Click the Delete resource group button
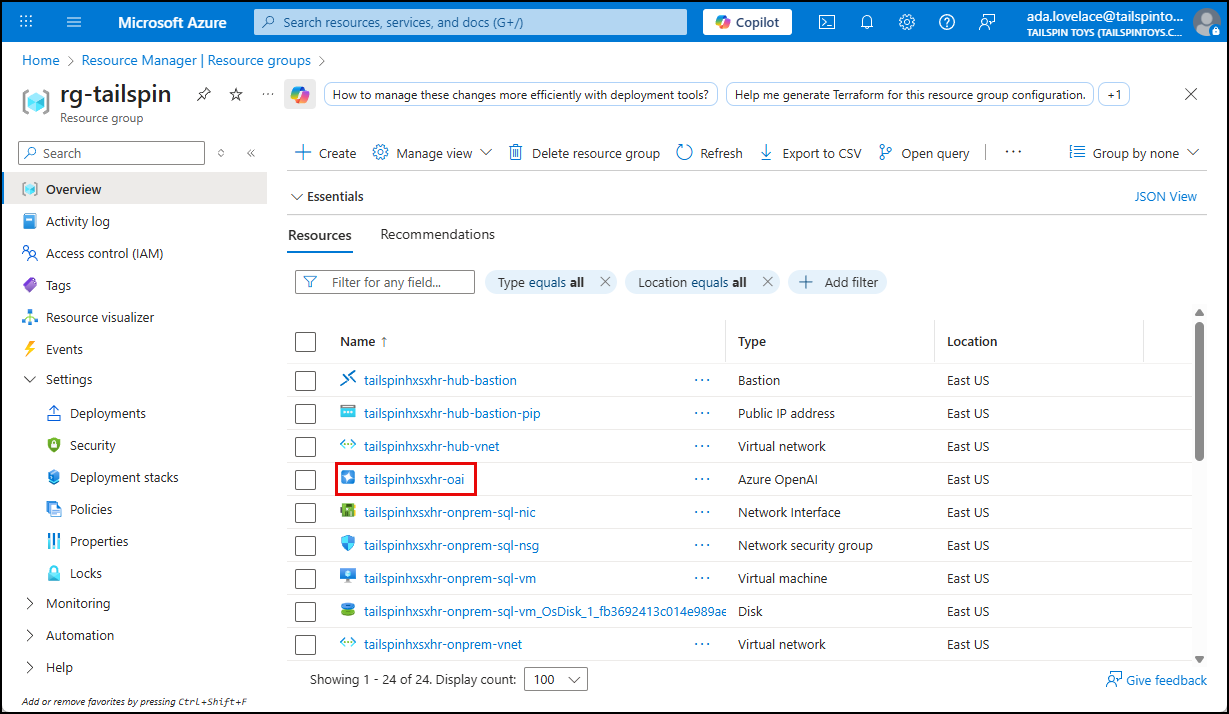 pos(584,152)
